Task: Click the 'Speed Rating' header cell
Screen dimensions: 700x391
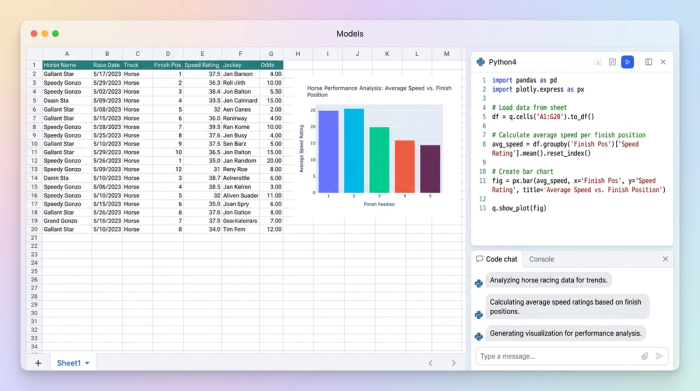Action: point(202,65)
